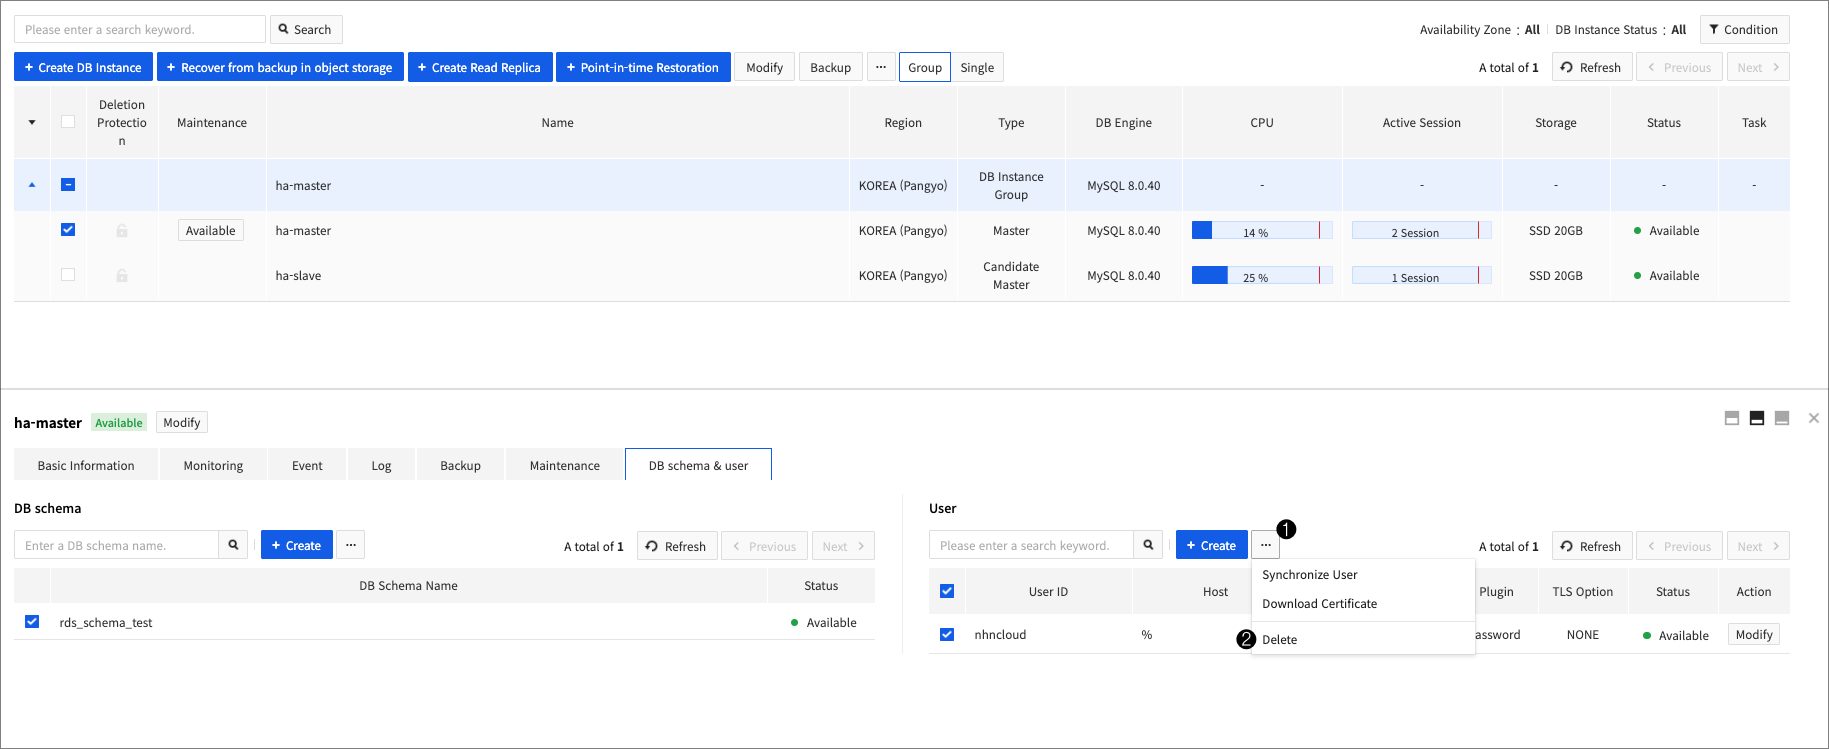1829x749 pixels.
Task: Select Download Certificate menu item
Action: (1363, 604)
